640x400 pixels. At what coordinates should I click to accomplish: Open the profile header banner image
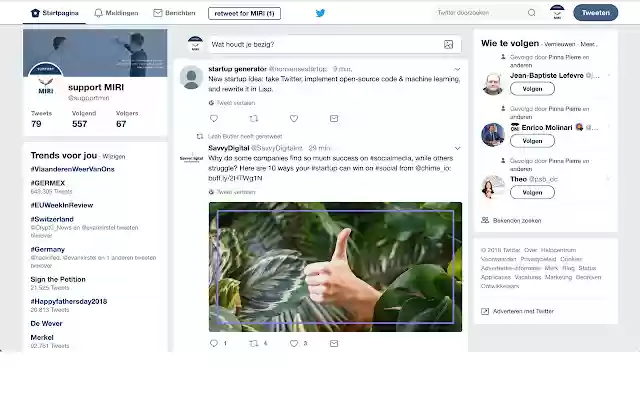(x=95, y=52)
